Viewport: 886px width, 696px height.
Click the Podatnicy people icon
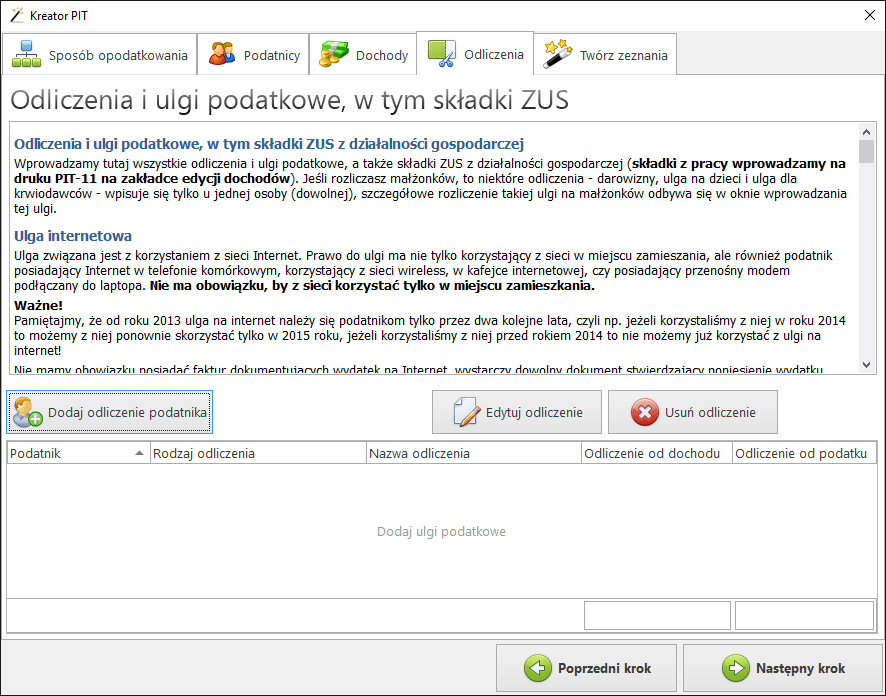[222, 55]
